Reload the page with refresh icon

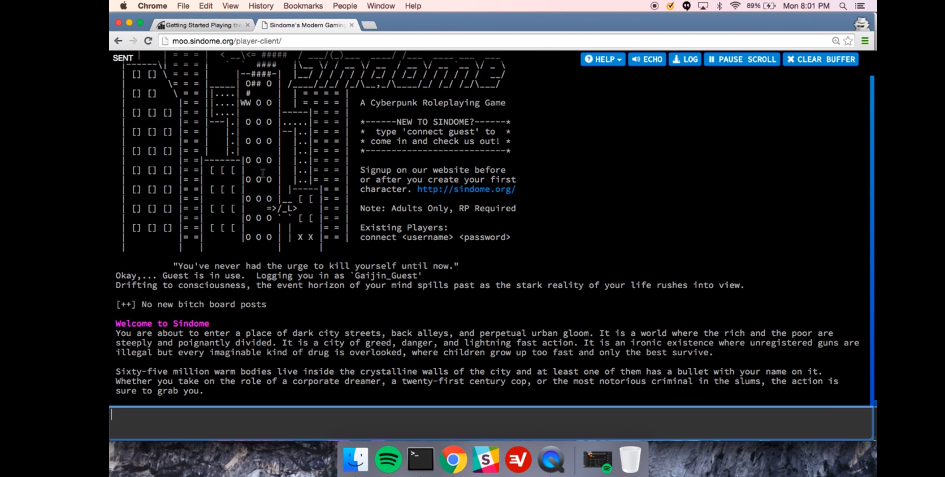click(148, 41)
